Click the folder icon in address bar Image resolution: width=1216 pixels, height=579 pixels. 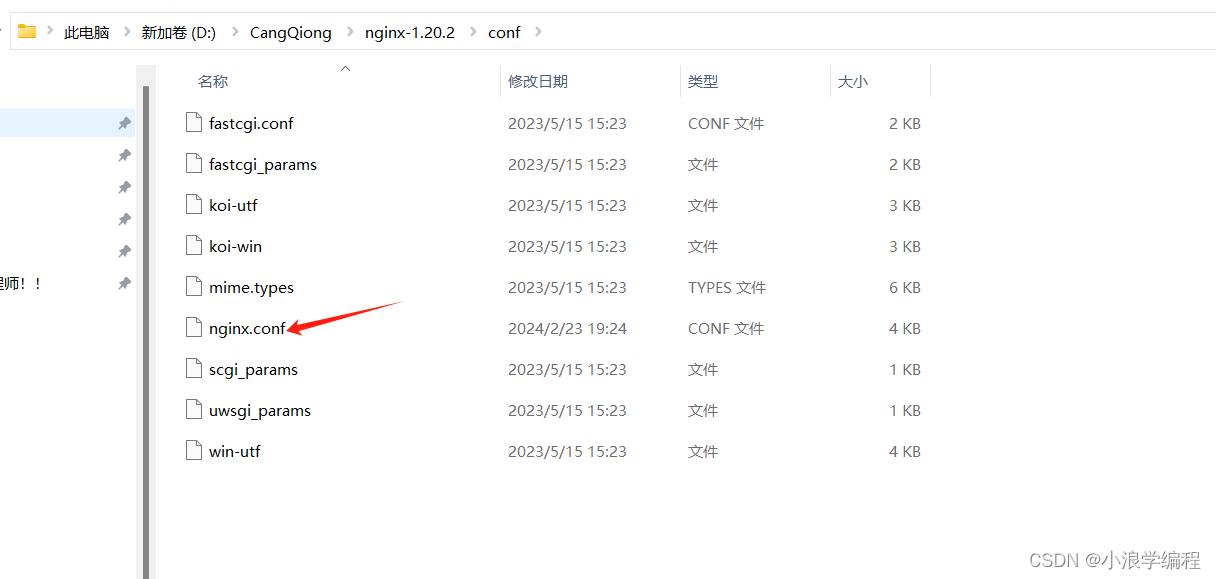tap(27, 31)
